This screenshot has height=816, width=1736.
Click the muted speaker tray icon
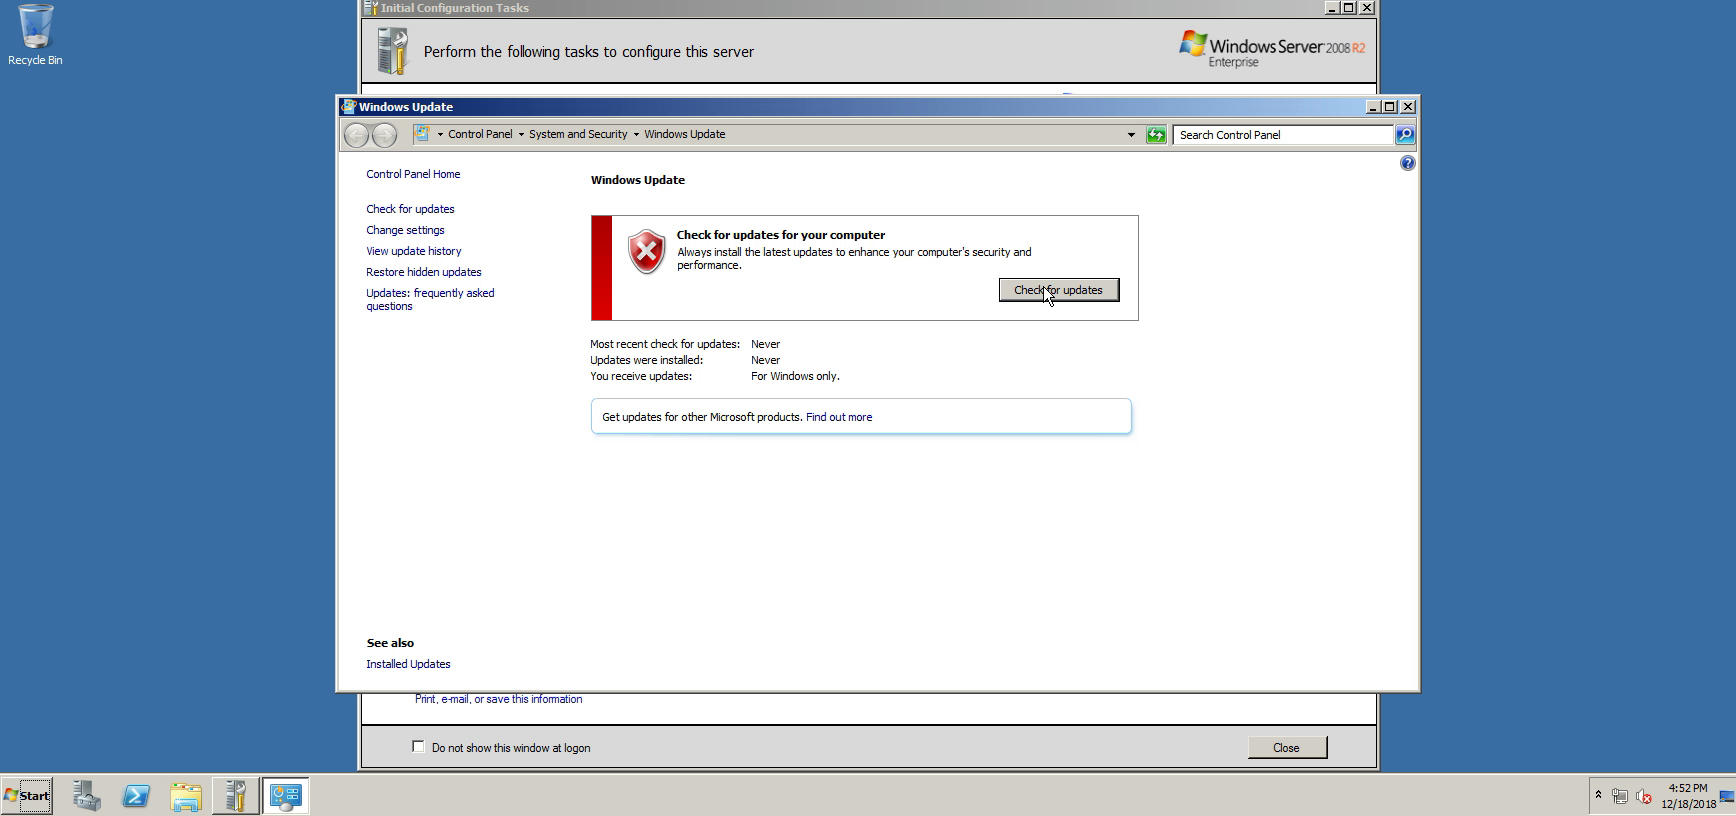tap(1643, 797)
